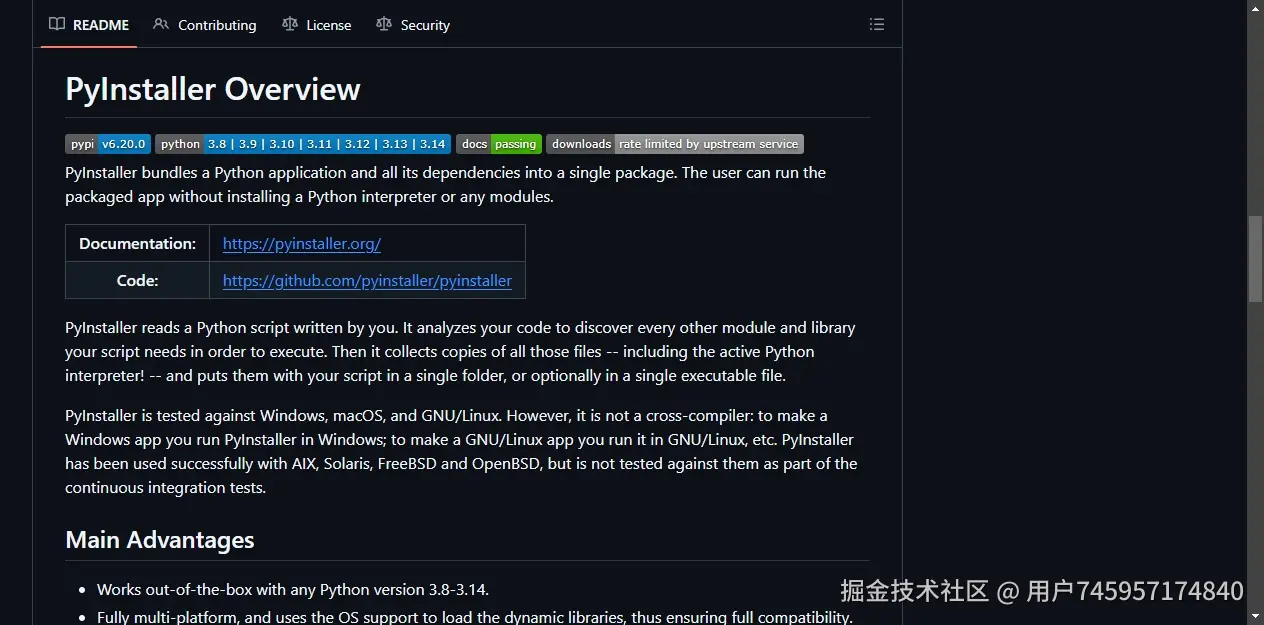Switch to the License tab

click(x=317, y=25)
